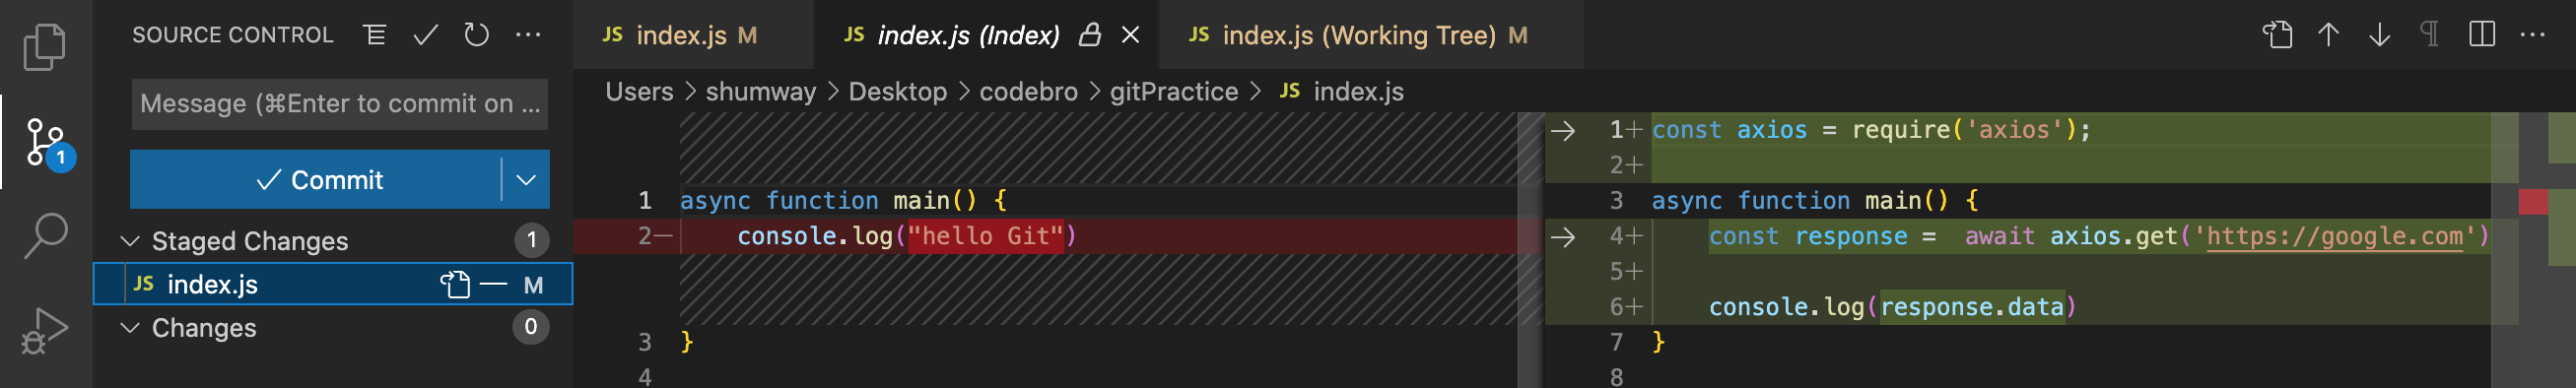Open the Run and Debug view
The width and height of the screenshot is (2576, 388).
(45, 330)
